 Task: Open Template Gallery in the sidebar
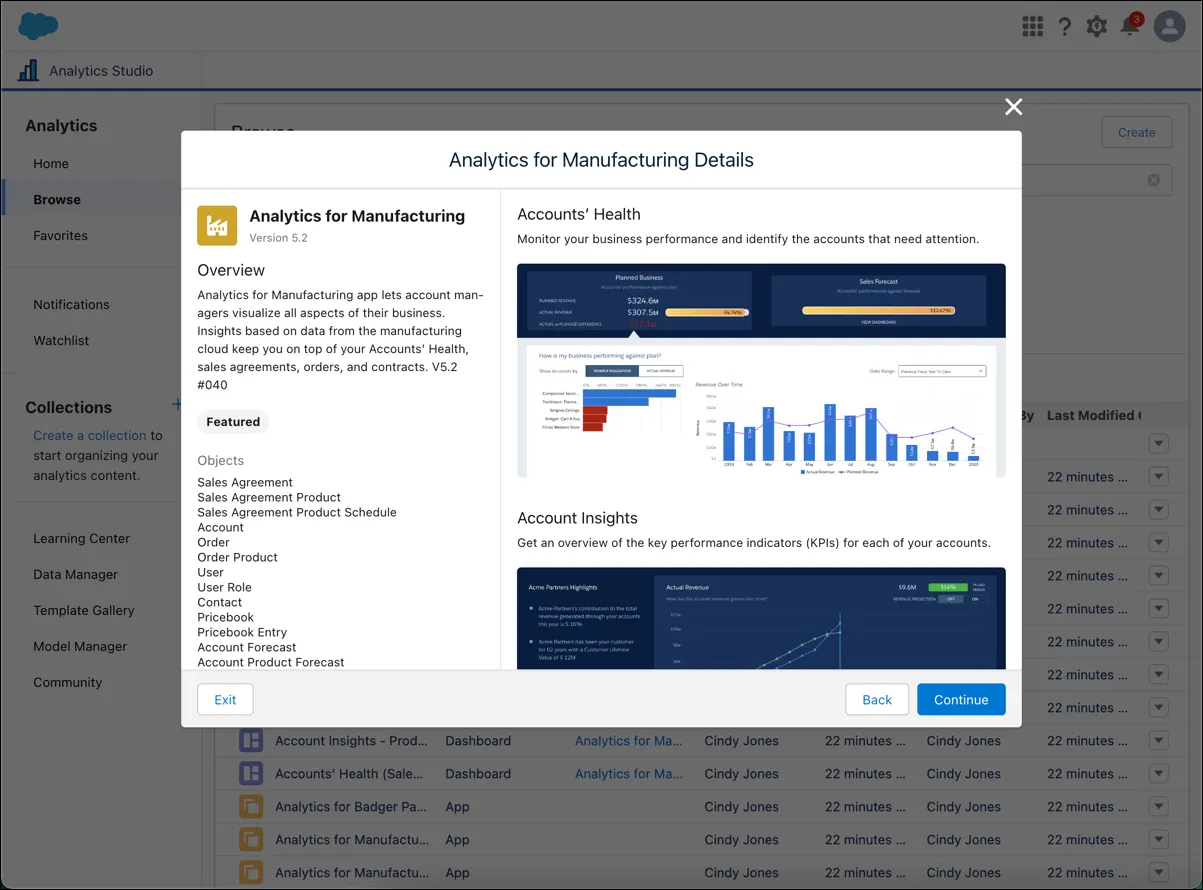84,611
